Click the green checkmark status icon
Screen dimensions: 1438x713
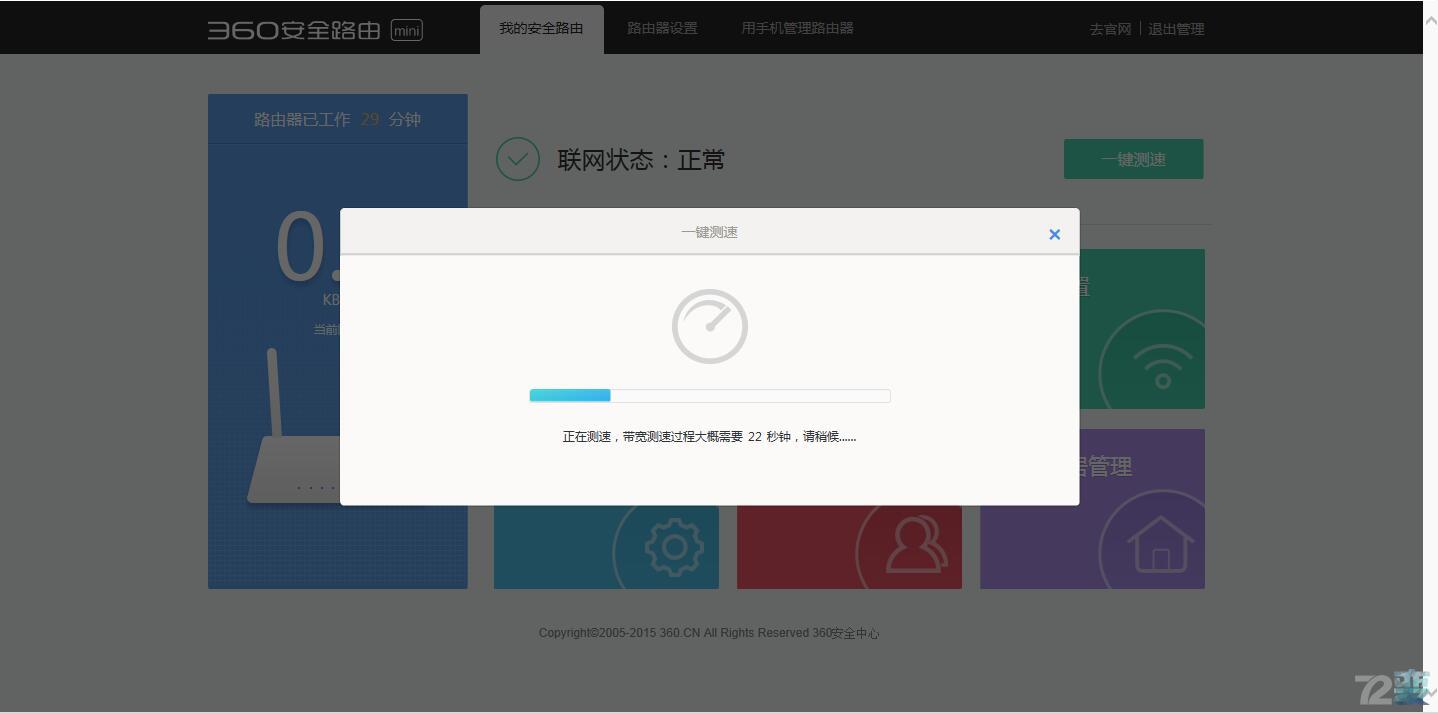coord(517,159)
